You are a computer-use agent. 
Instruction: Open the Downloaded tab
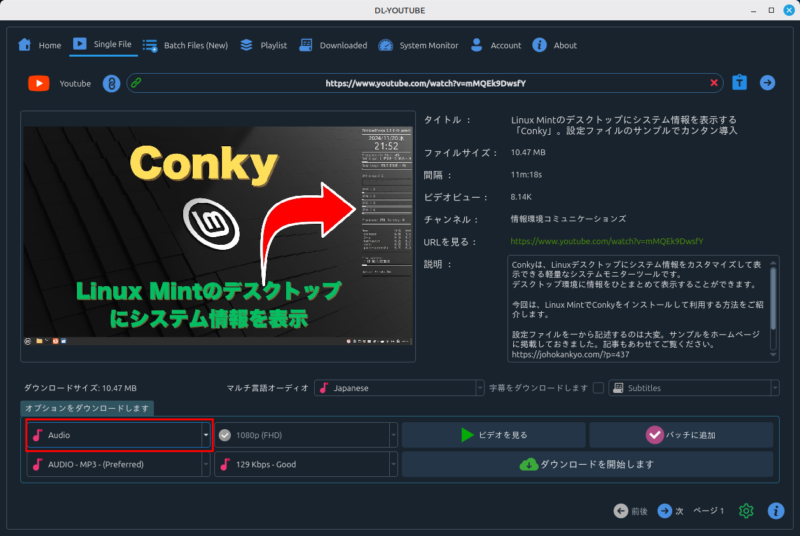coord(331,45)
